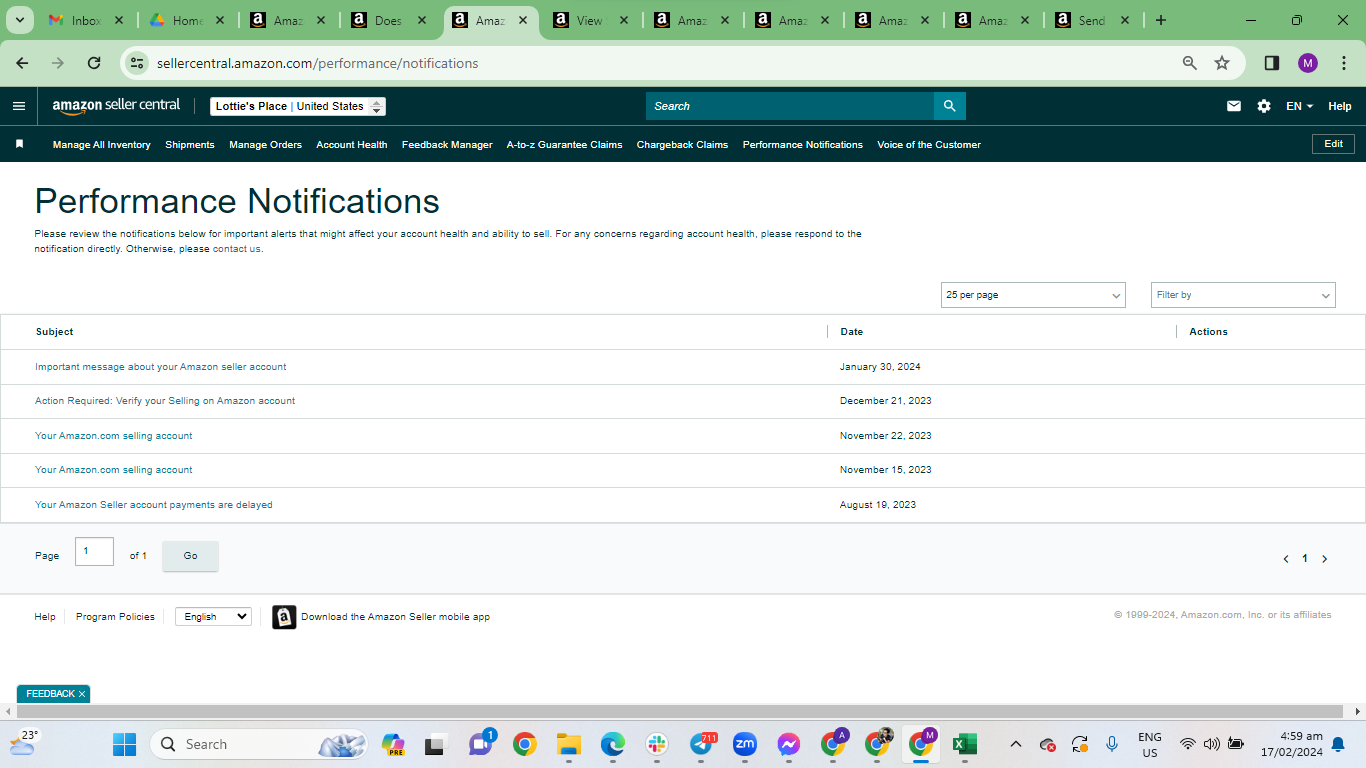Go back to the previous page

[22, 63]
